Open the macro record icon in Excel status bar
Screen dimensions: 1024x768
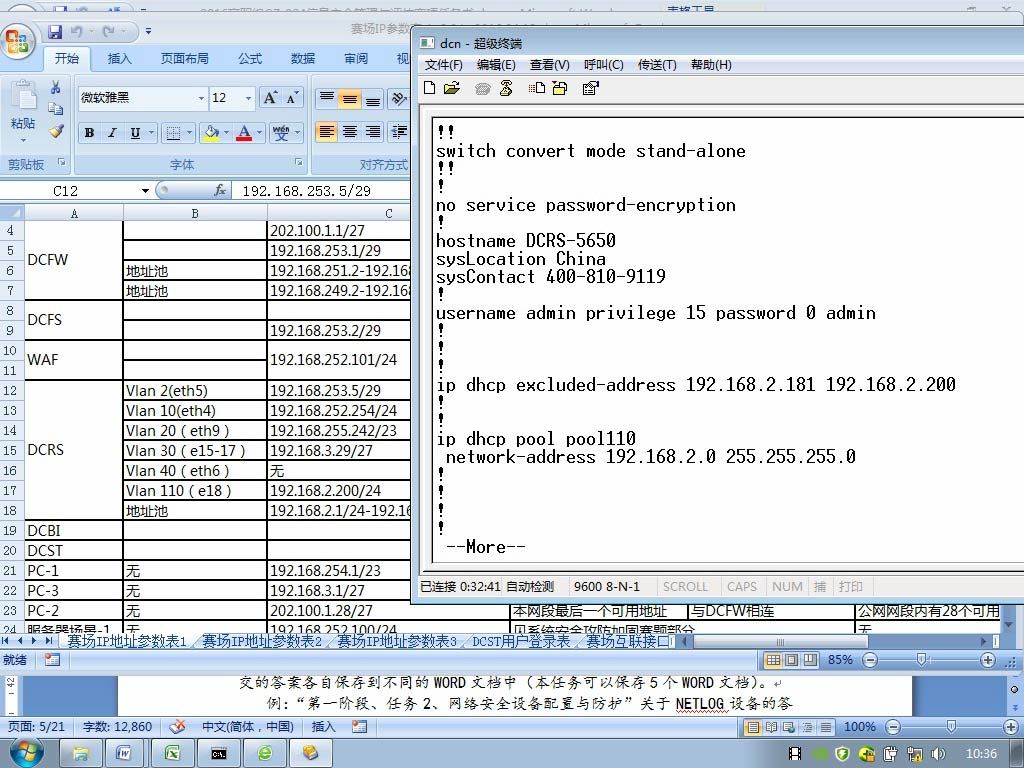click(x=52, y=660)
